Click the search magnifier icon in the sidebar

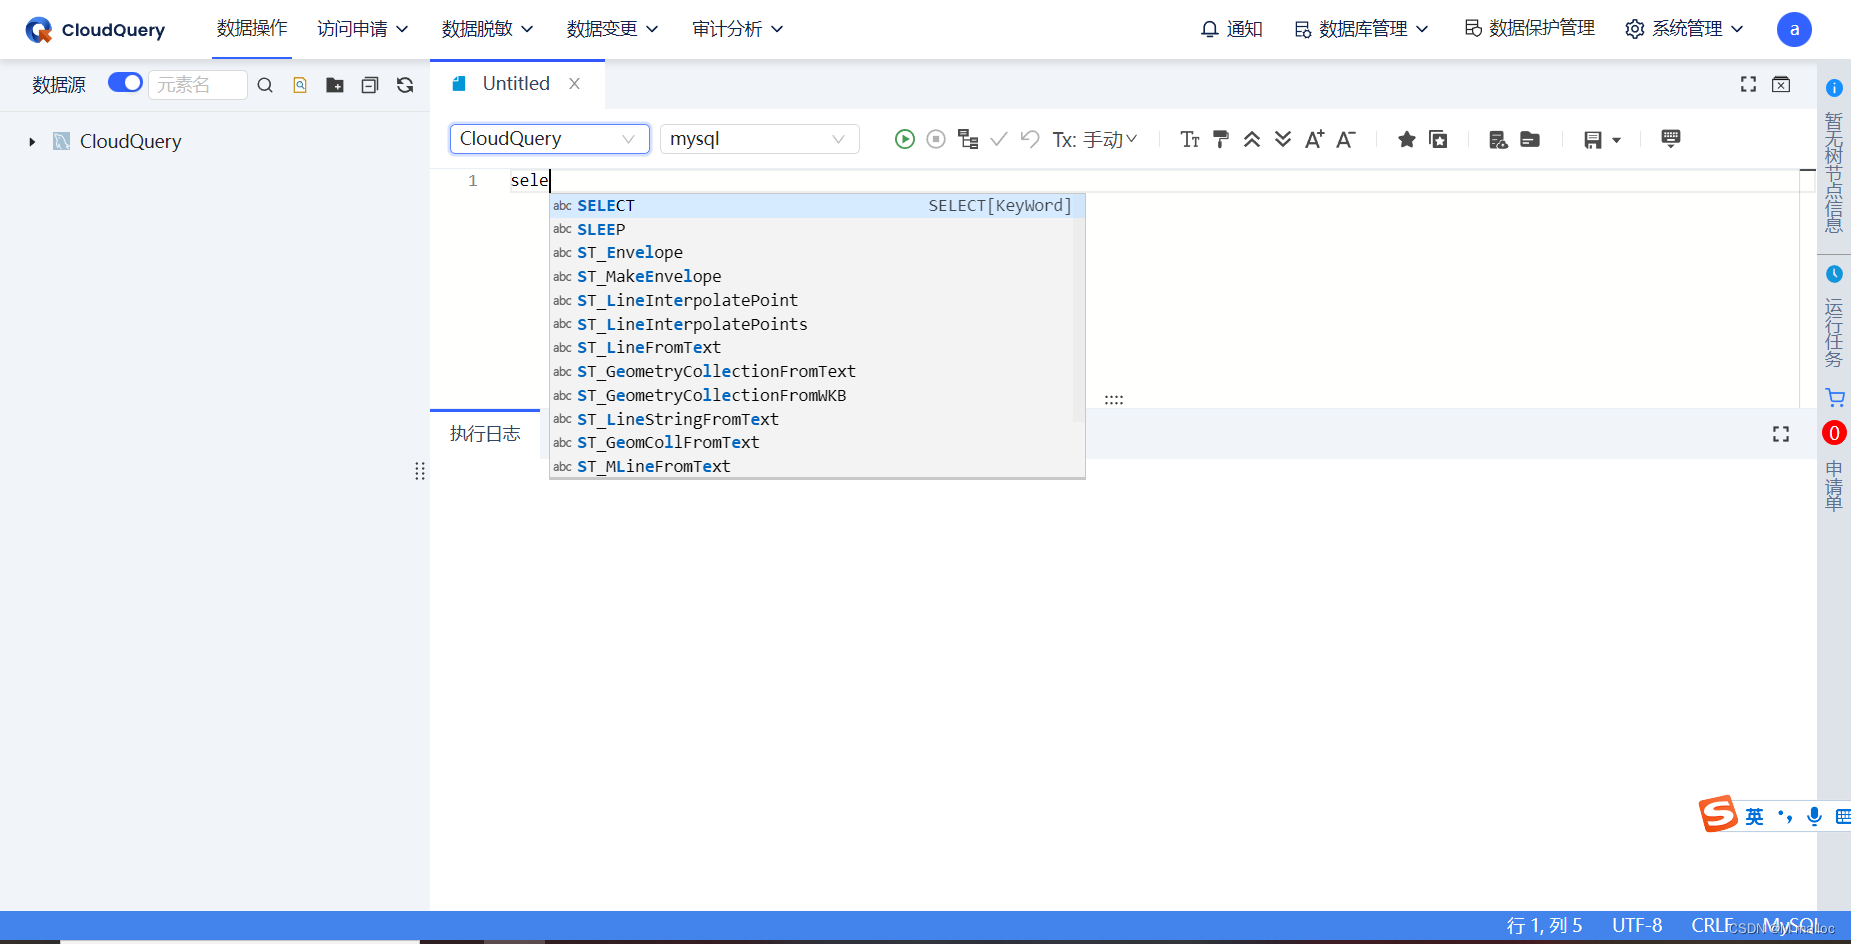265,85
